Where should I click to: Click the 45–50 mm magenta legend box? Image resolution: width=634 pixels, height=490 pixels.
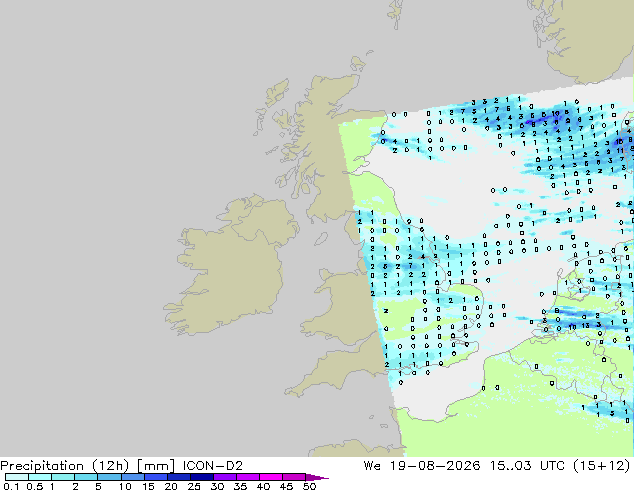click(294, 477)
